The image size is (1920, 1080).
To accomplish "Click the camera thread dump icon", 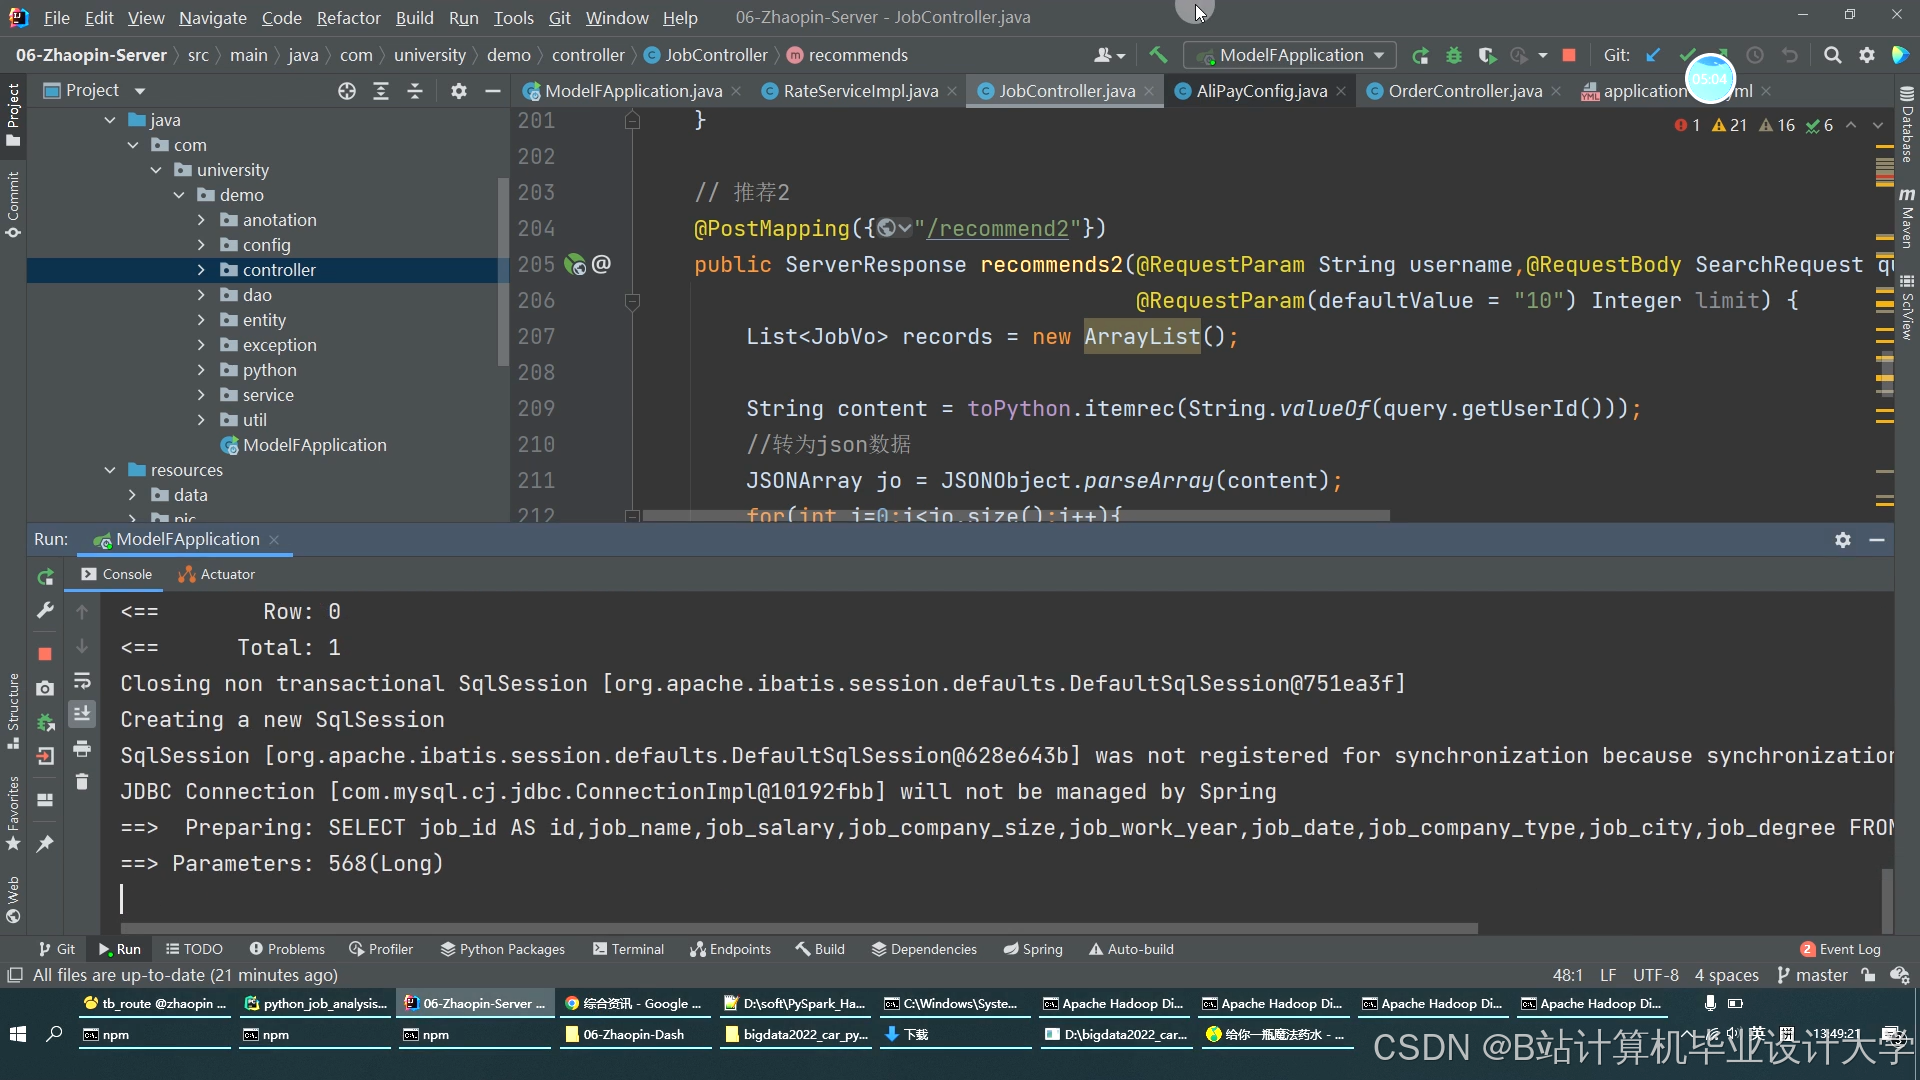I will [x=45, y=688].
